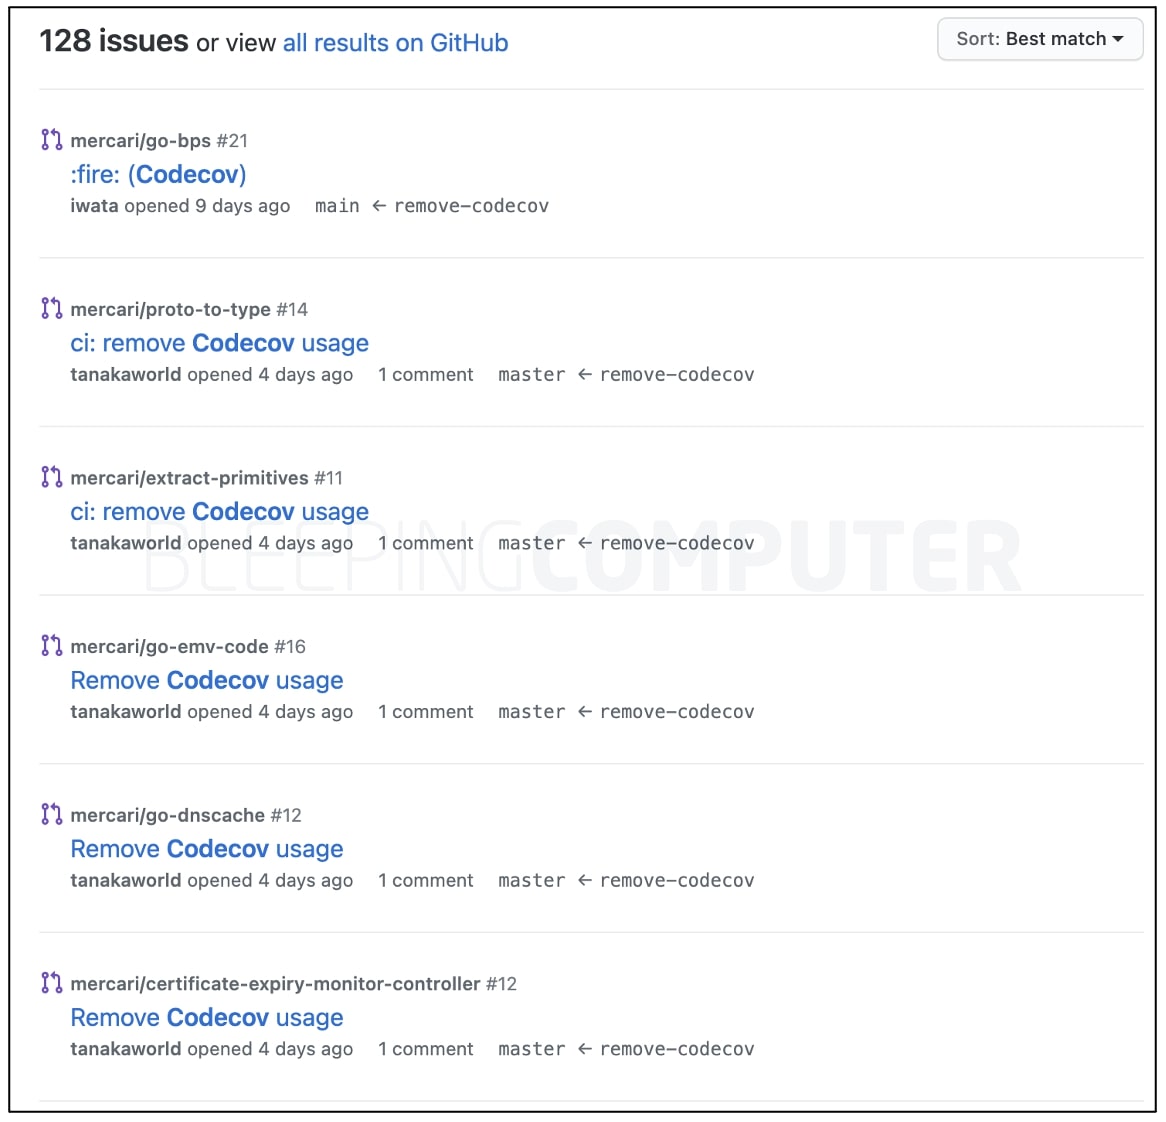Open tanakaworld's profile under go-emv-code
Viewport: 1166px width, 1122px height.
point(126,711)
